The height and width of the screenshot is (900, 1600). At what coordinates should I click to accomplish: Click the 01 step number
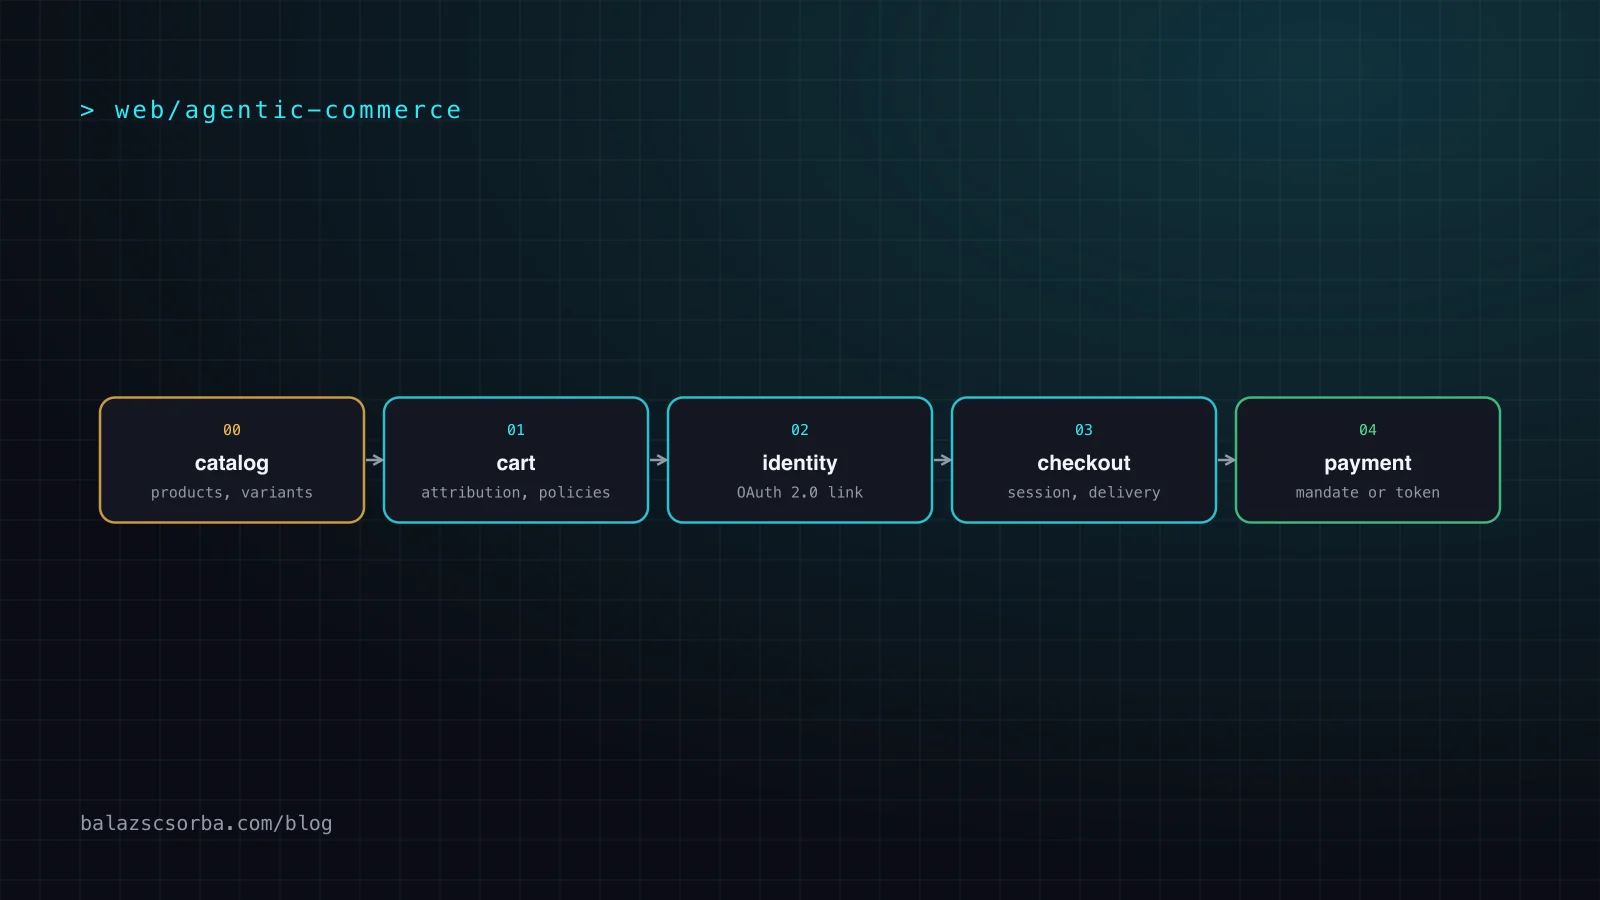point(516,430)
